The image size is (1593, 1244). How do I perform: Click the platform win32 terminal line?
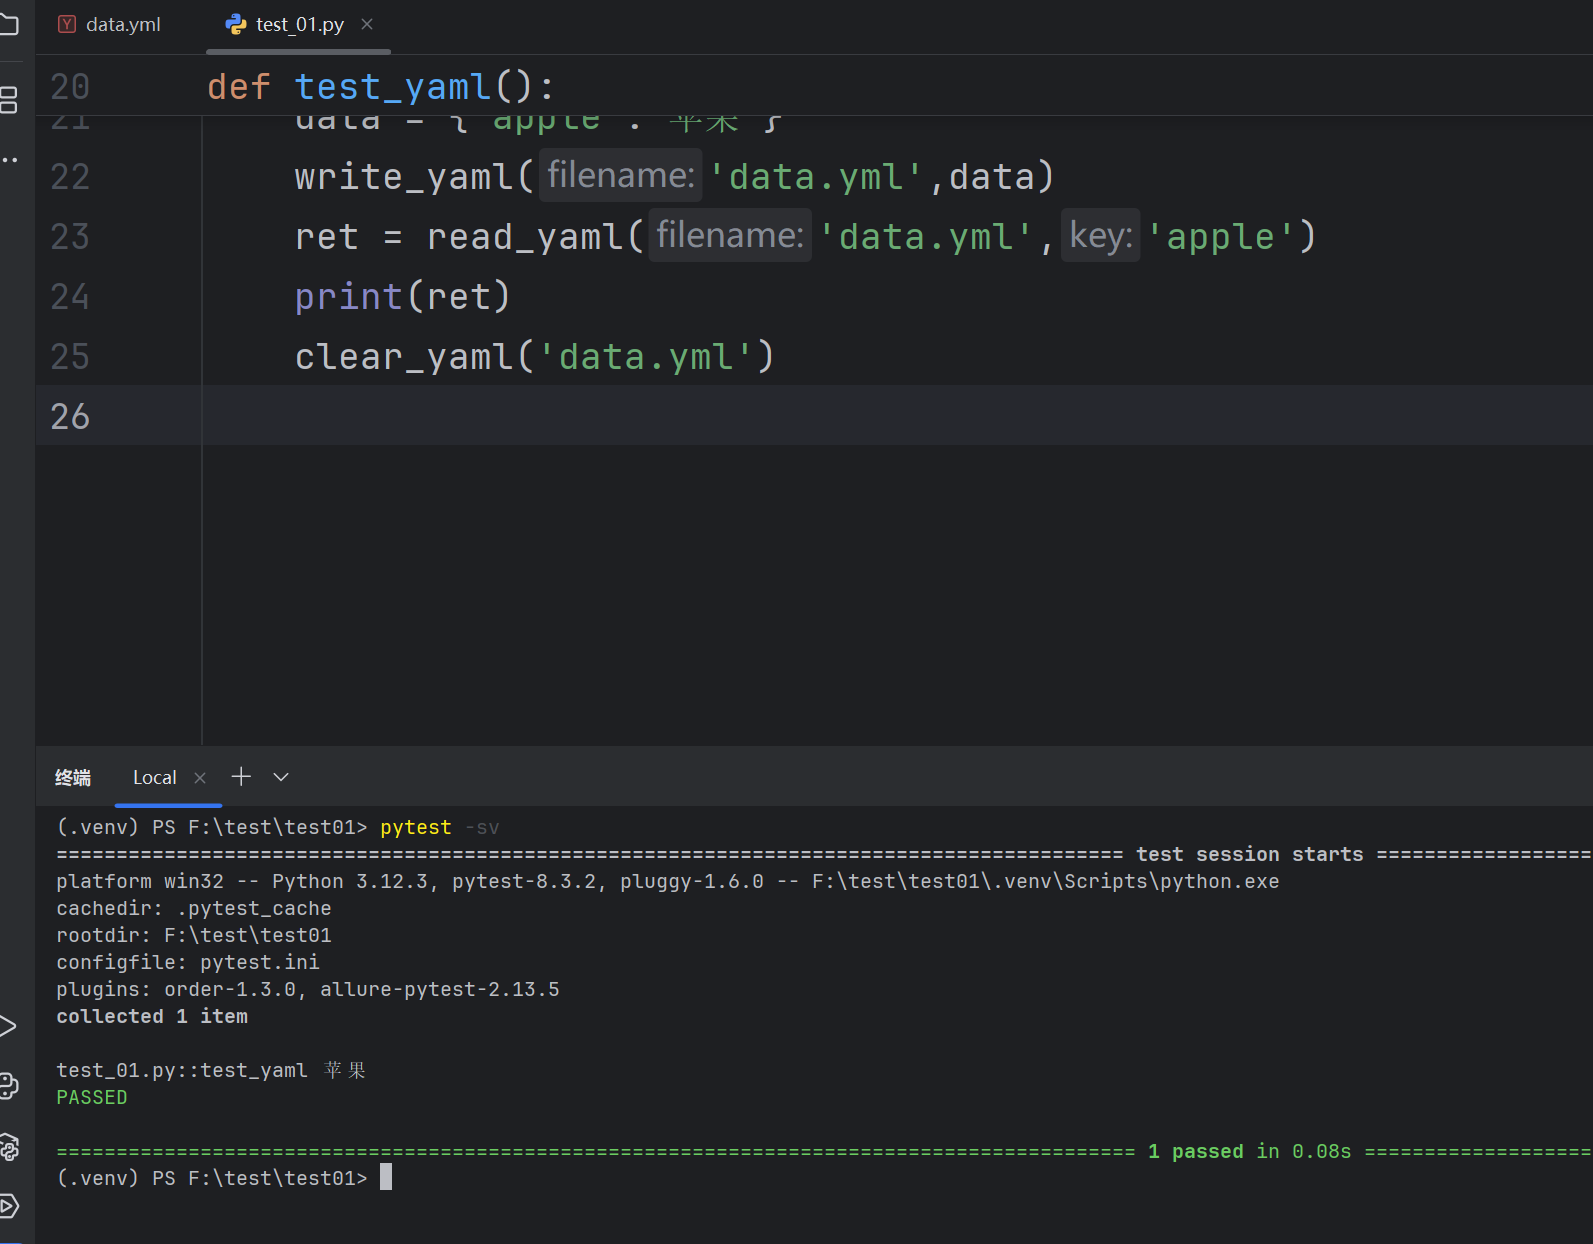tap(668, 881)
